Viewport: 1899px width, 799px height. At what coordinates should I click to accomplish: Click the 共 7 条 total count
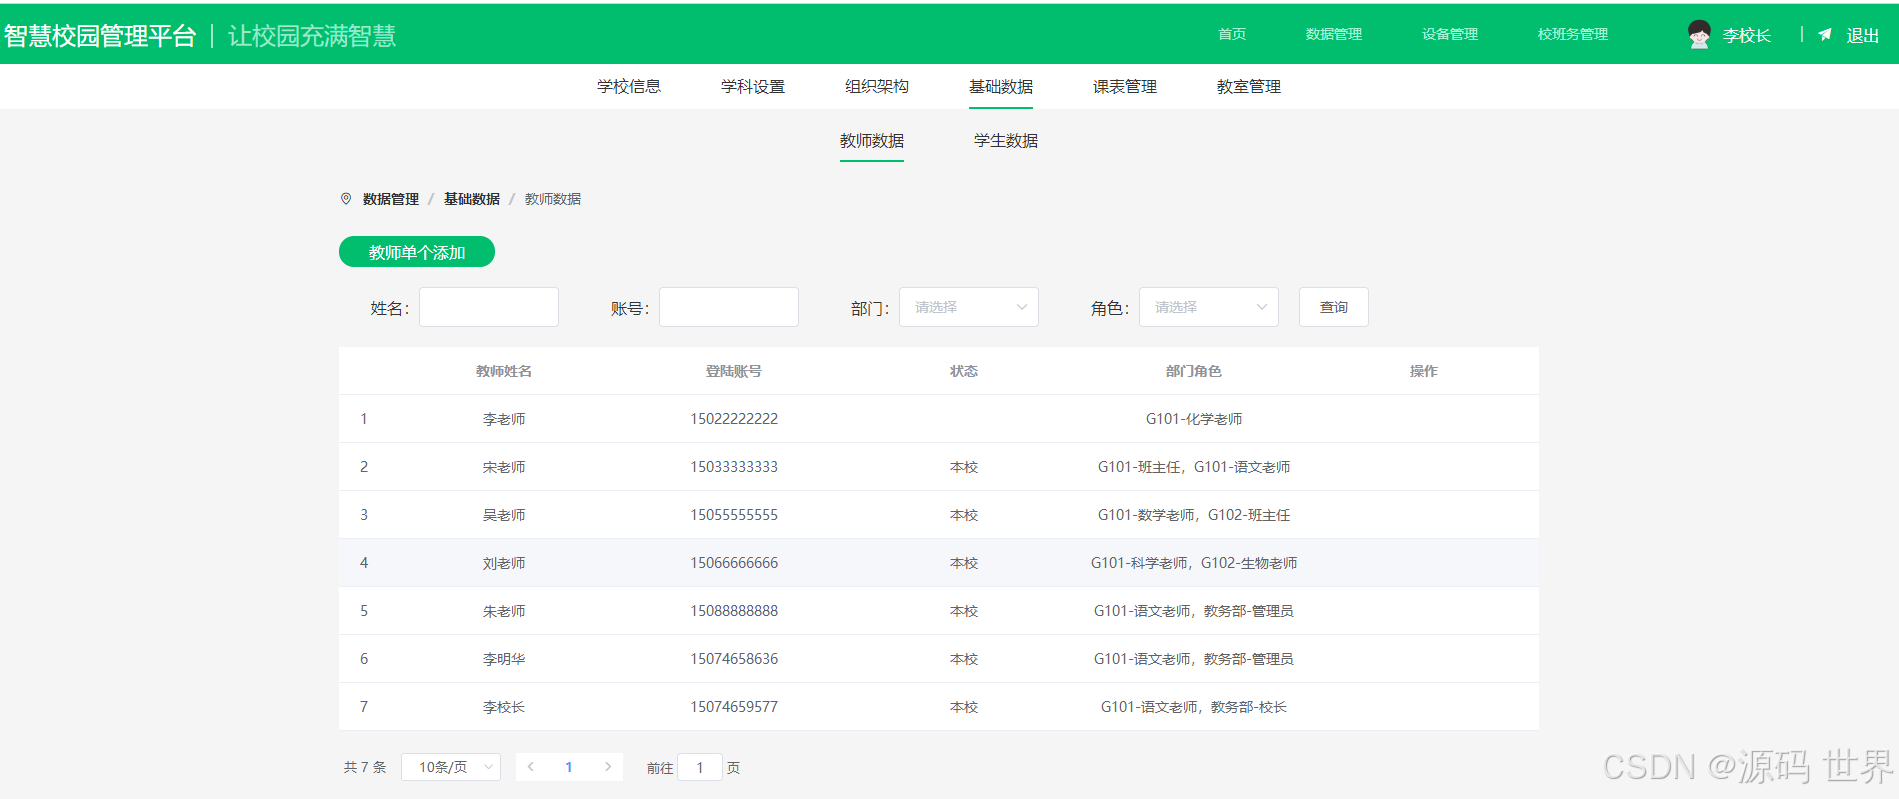tap(365, 767)
